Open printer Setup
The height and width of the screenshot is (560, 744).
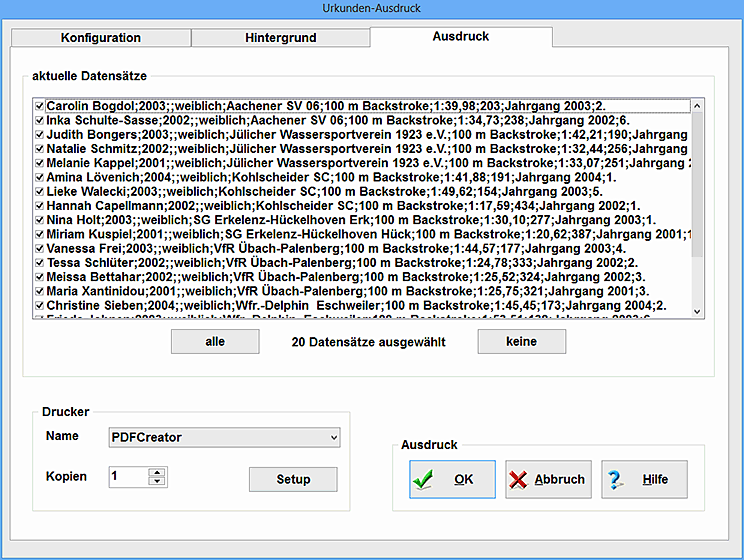pyautogui.click(x=293, y=479)
